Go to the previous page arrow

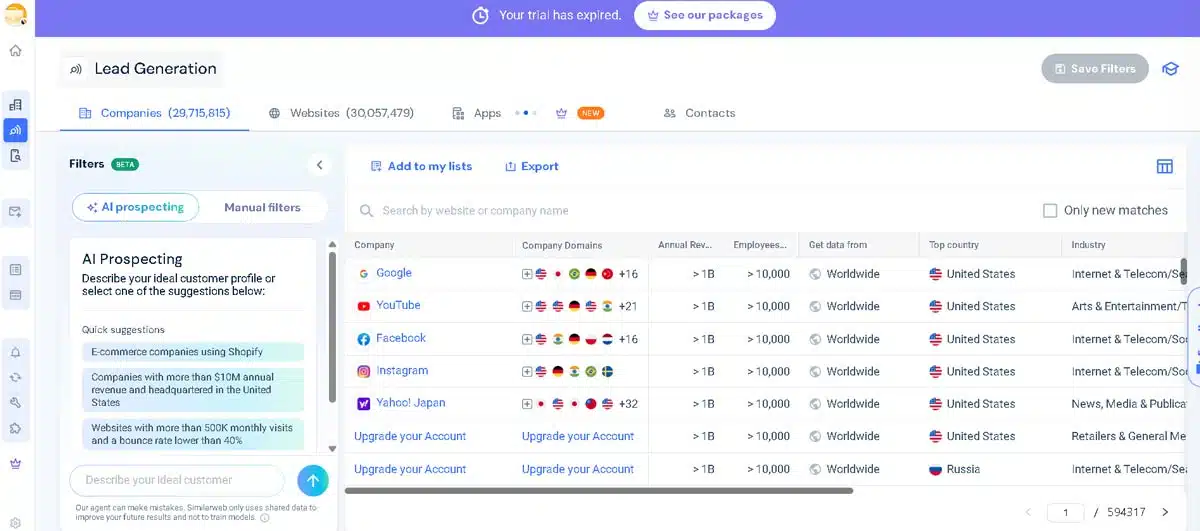click(x=1029, y=512)
